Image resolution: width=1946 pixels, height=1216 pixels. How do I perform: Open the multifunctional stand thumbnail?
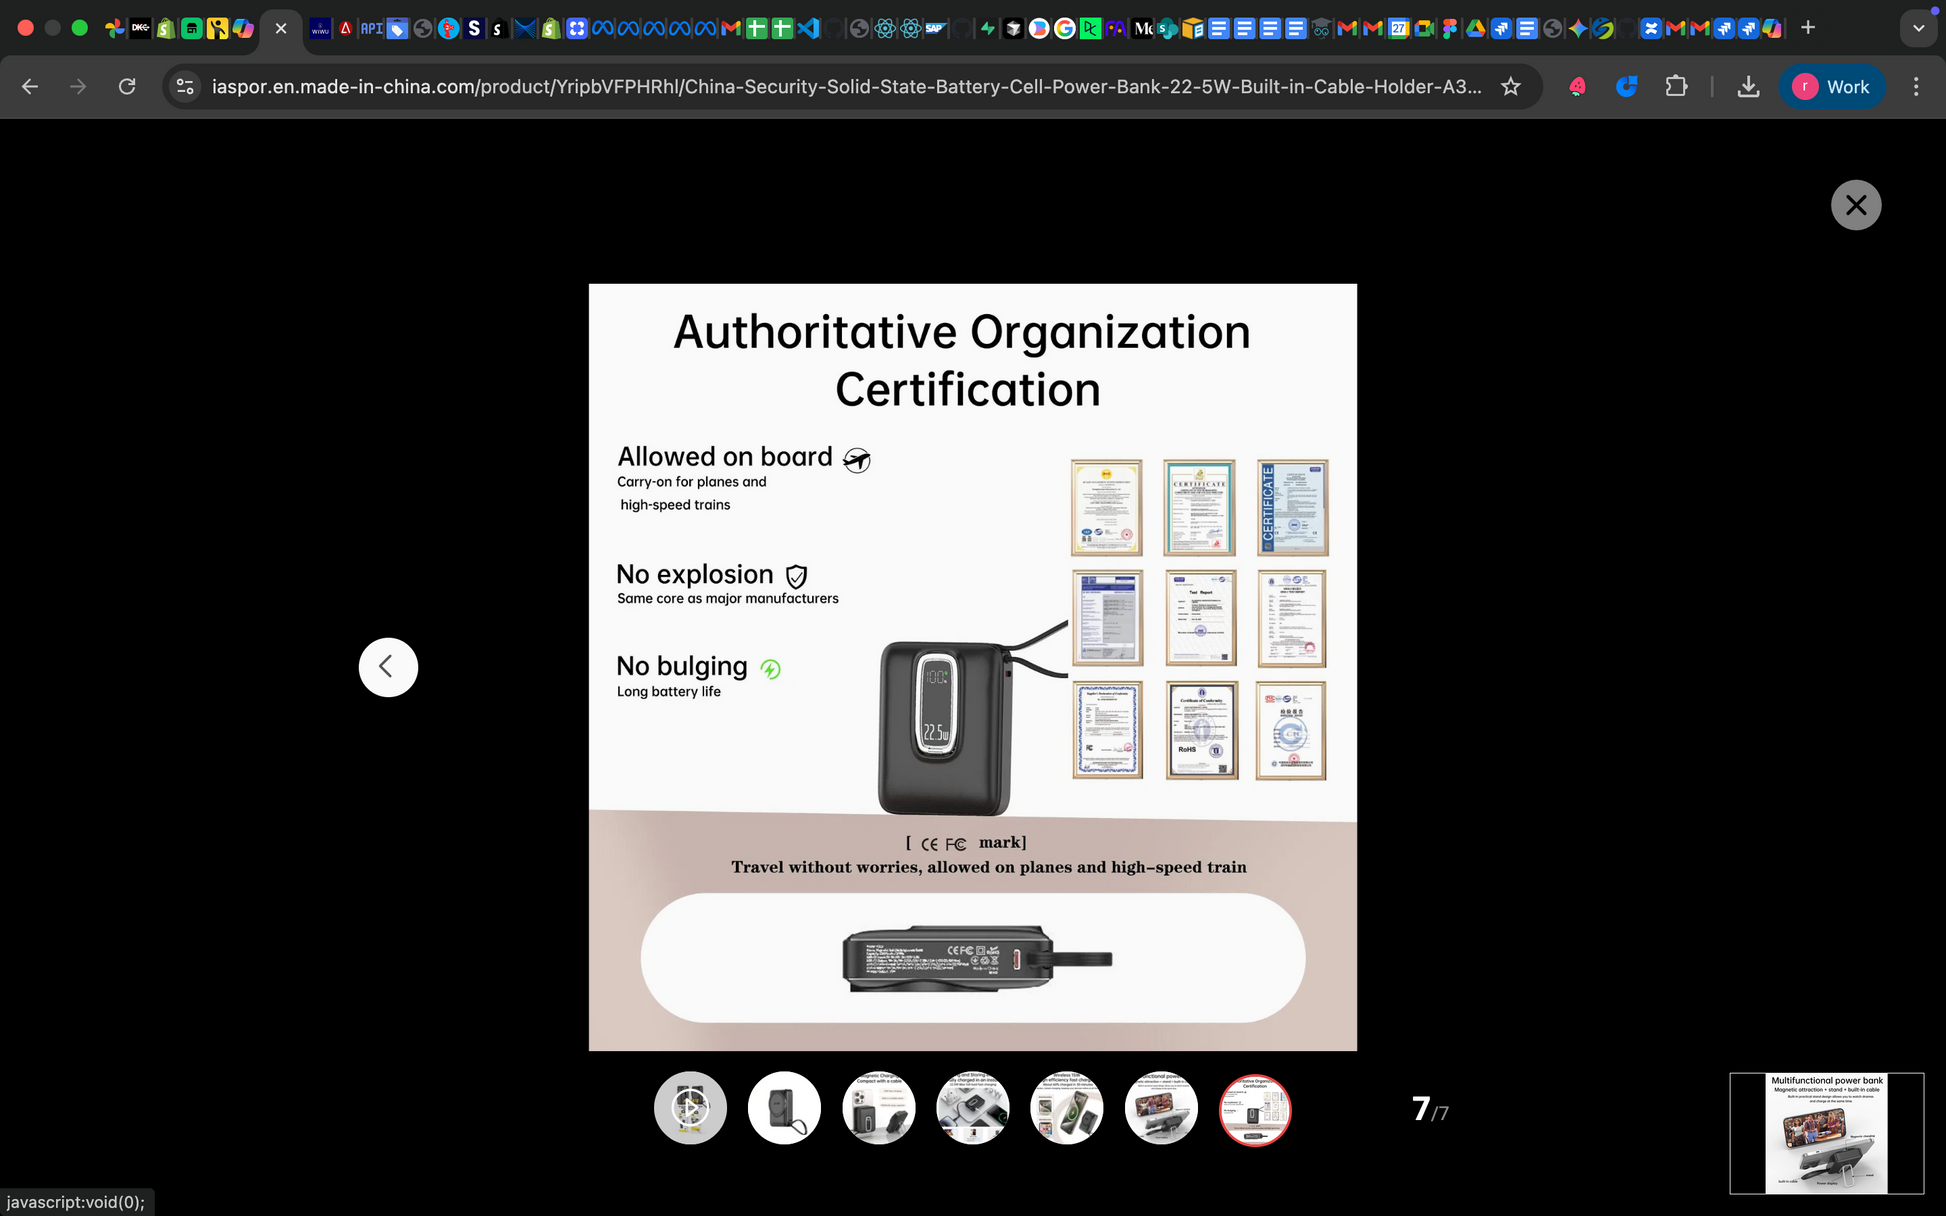[x=1160, y=1108]
